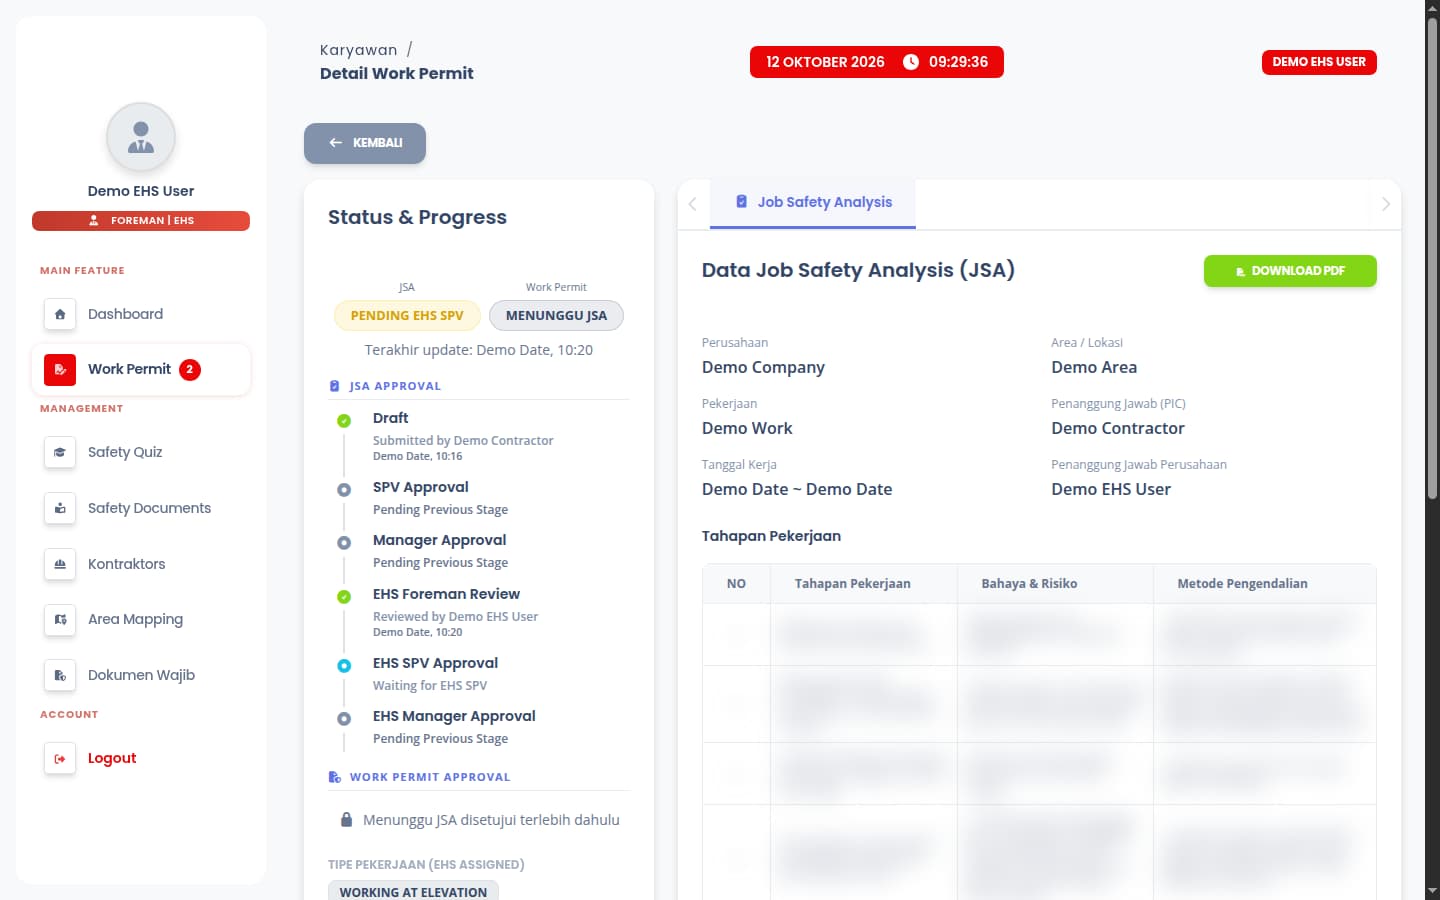The height and width of the screenshot is (900, 1440).
Task: Click the SPV Approval step marker
Action: (344, 490)
